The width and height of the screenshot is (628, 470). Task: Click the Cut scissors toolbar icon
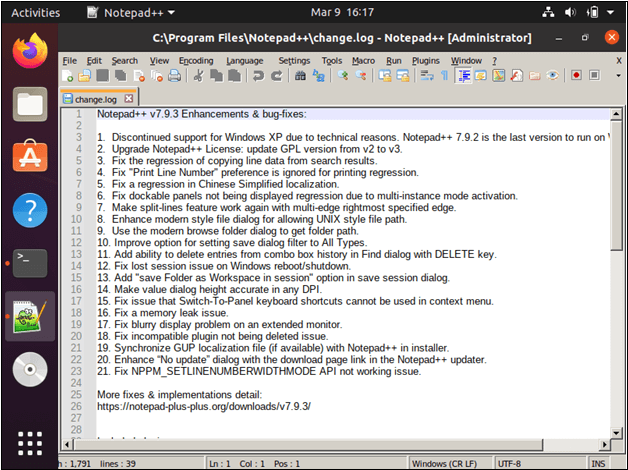tap(199, 76)
